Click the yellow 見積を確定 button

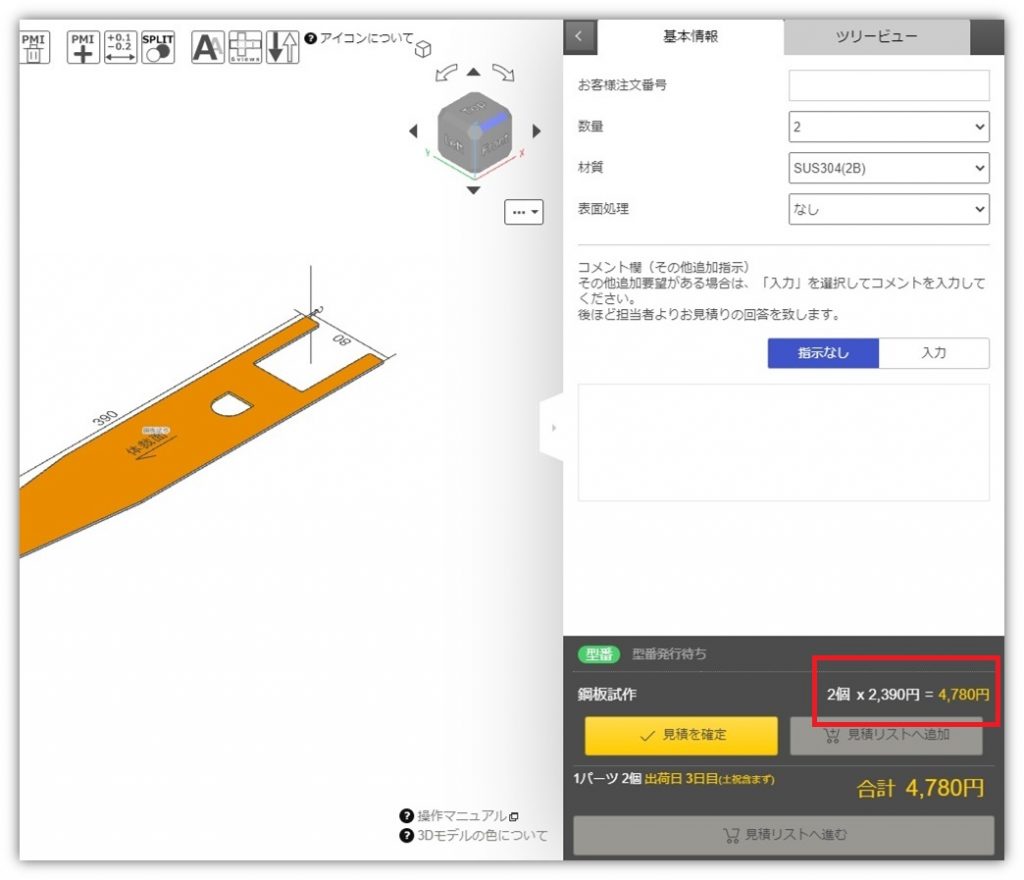tap(681, 735)
